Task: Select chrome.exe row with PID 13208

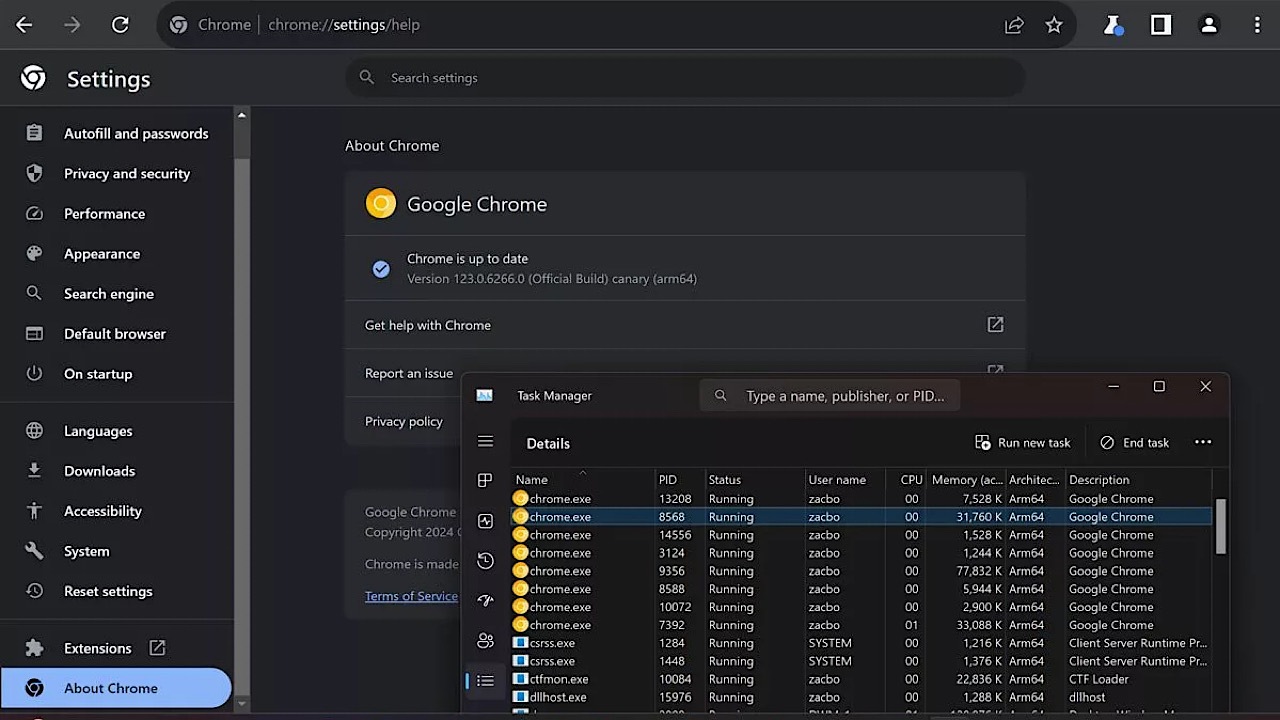Action: click(x=861, y=499)
